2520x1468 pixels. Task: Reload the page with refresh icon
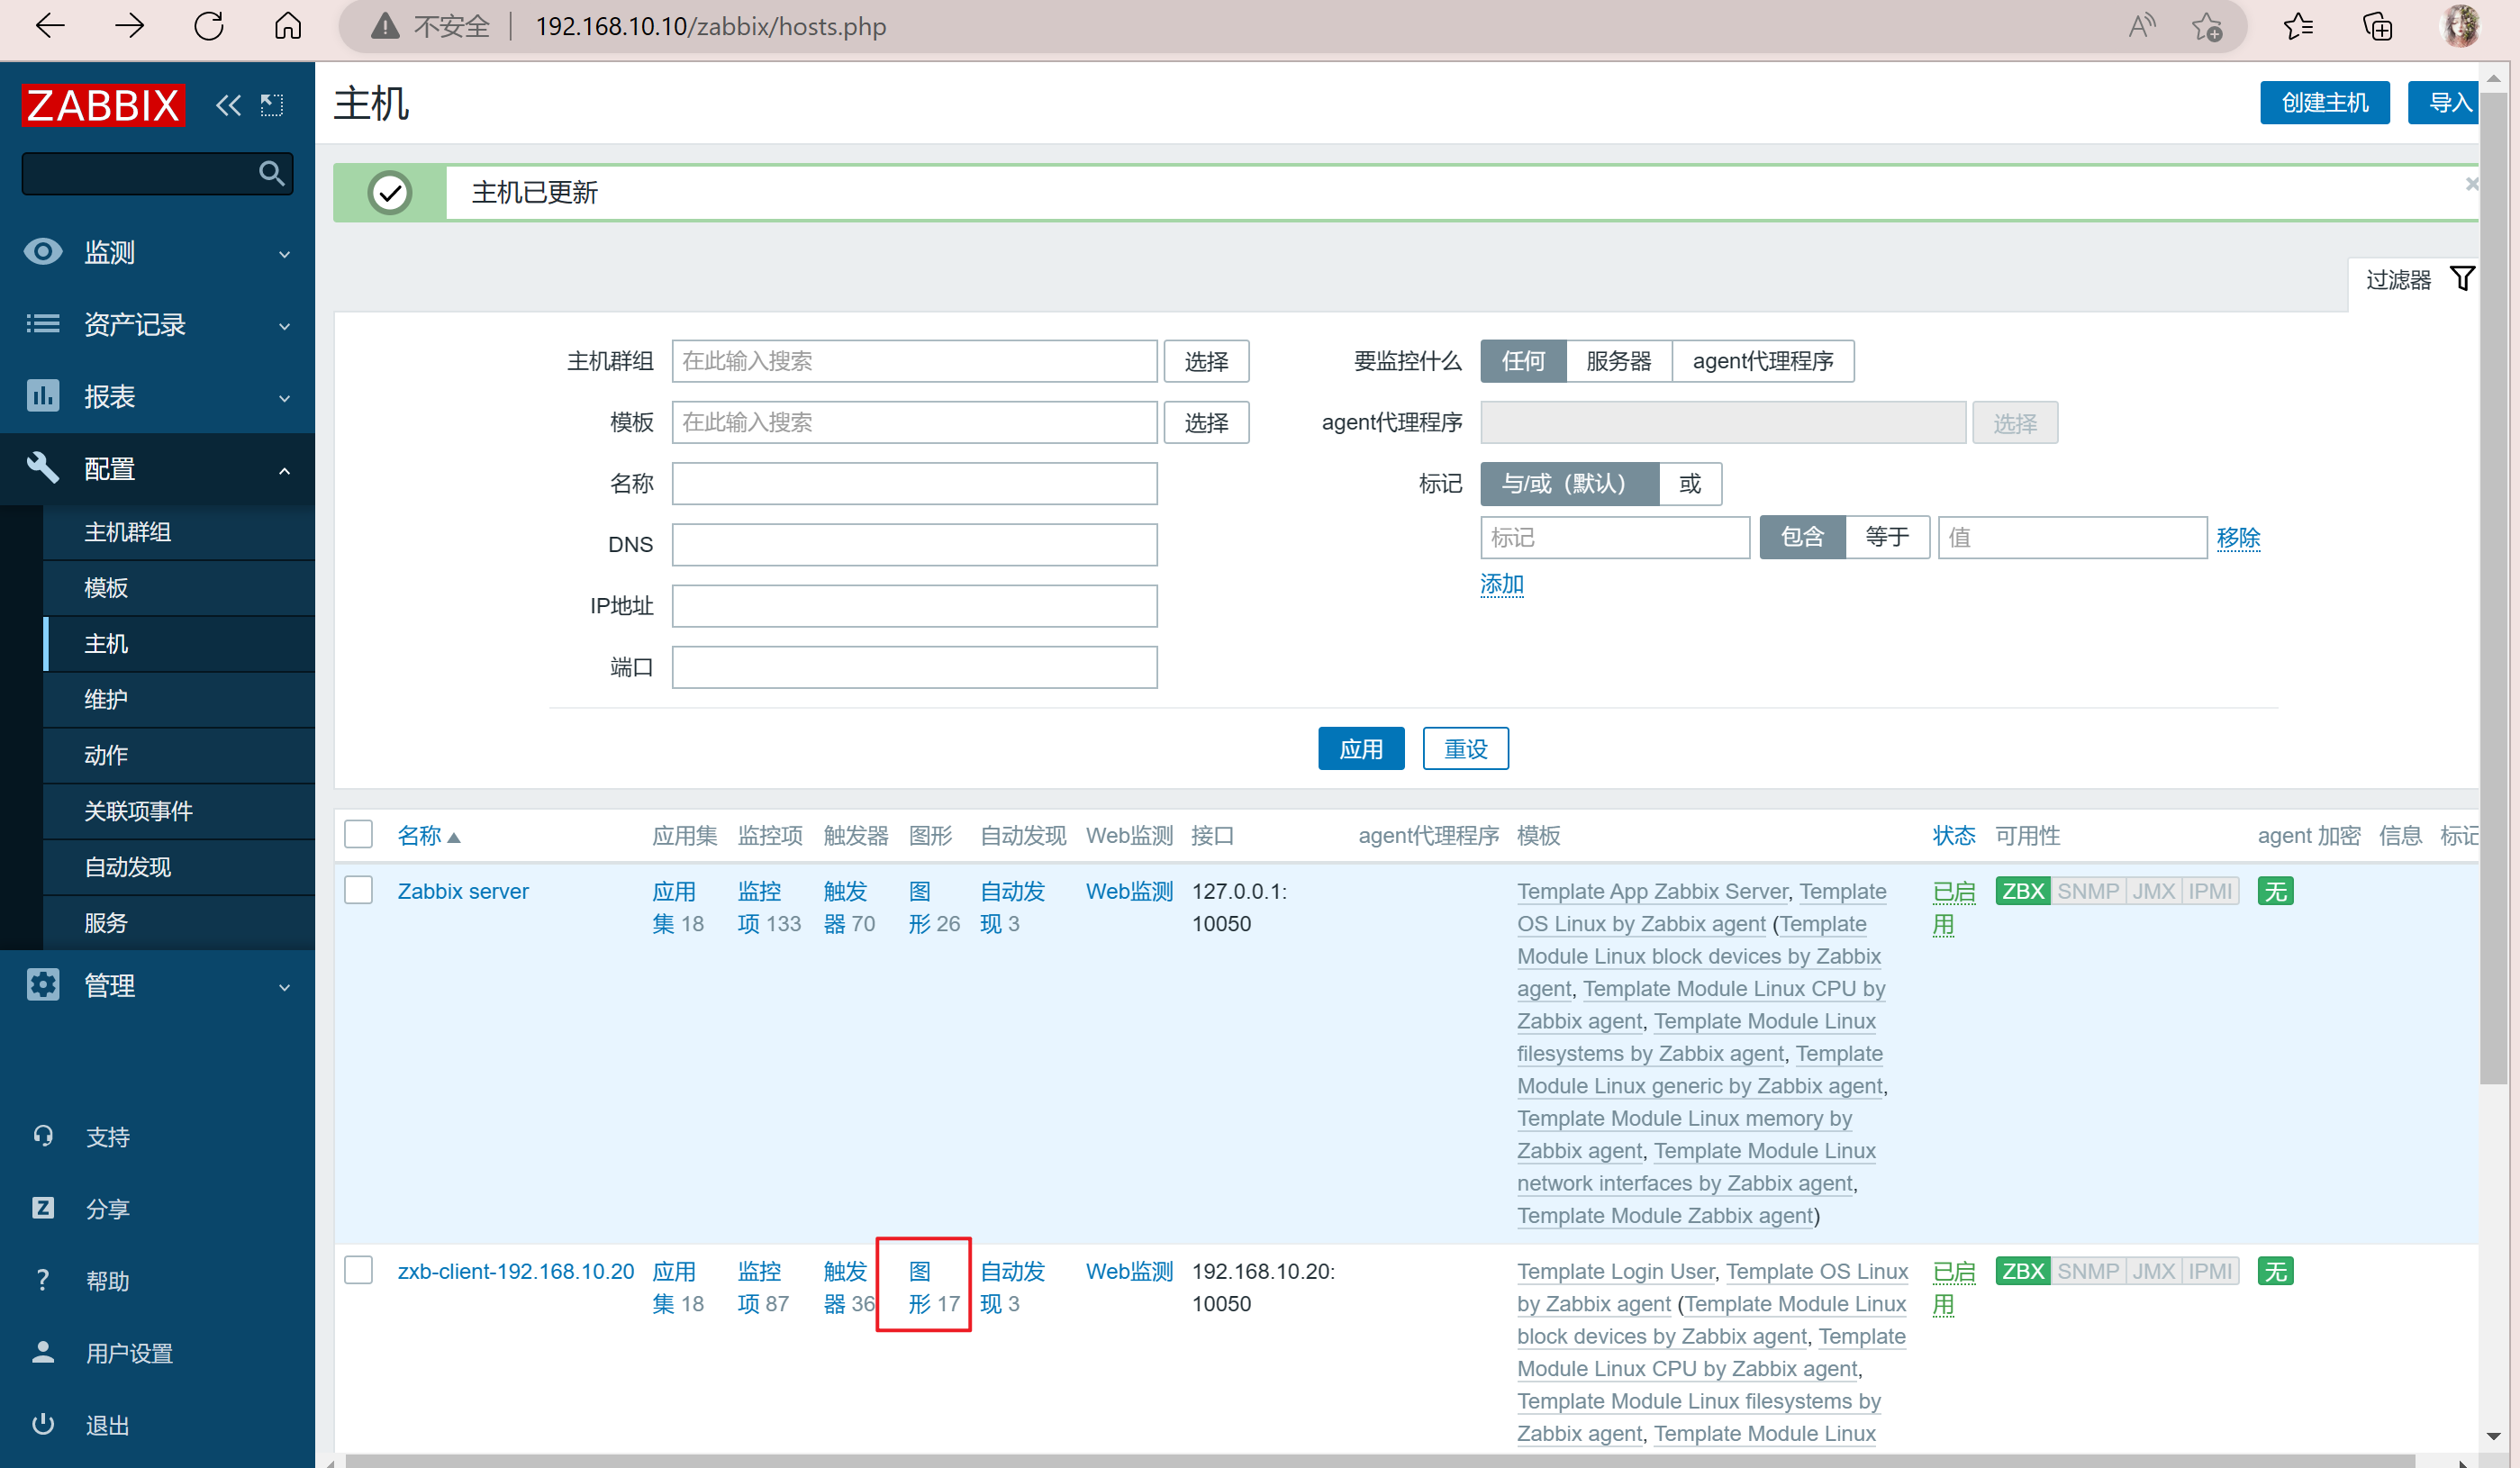[x=209, y=26]
